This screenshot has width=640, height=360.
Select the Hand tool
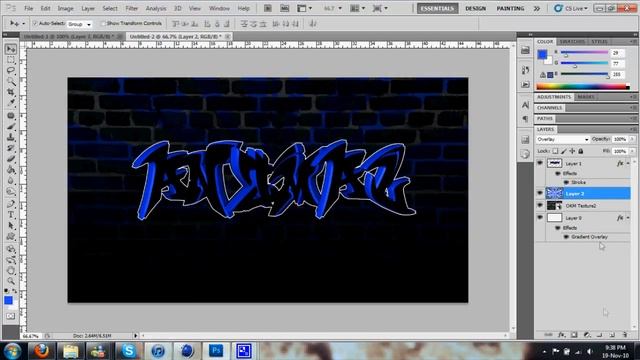pos(11,270)
